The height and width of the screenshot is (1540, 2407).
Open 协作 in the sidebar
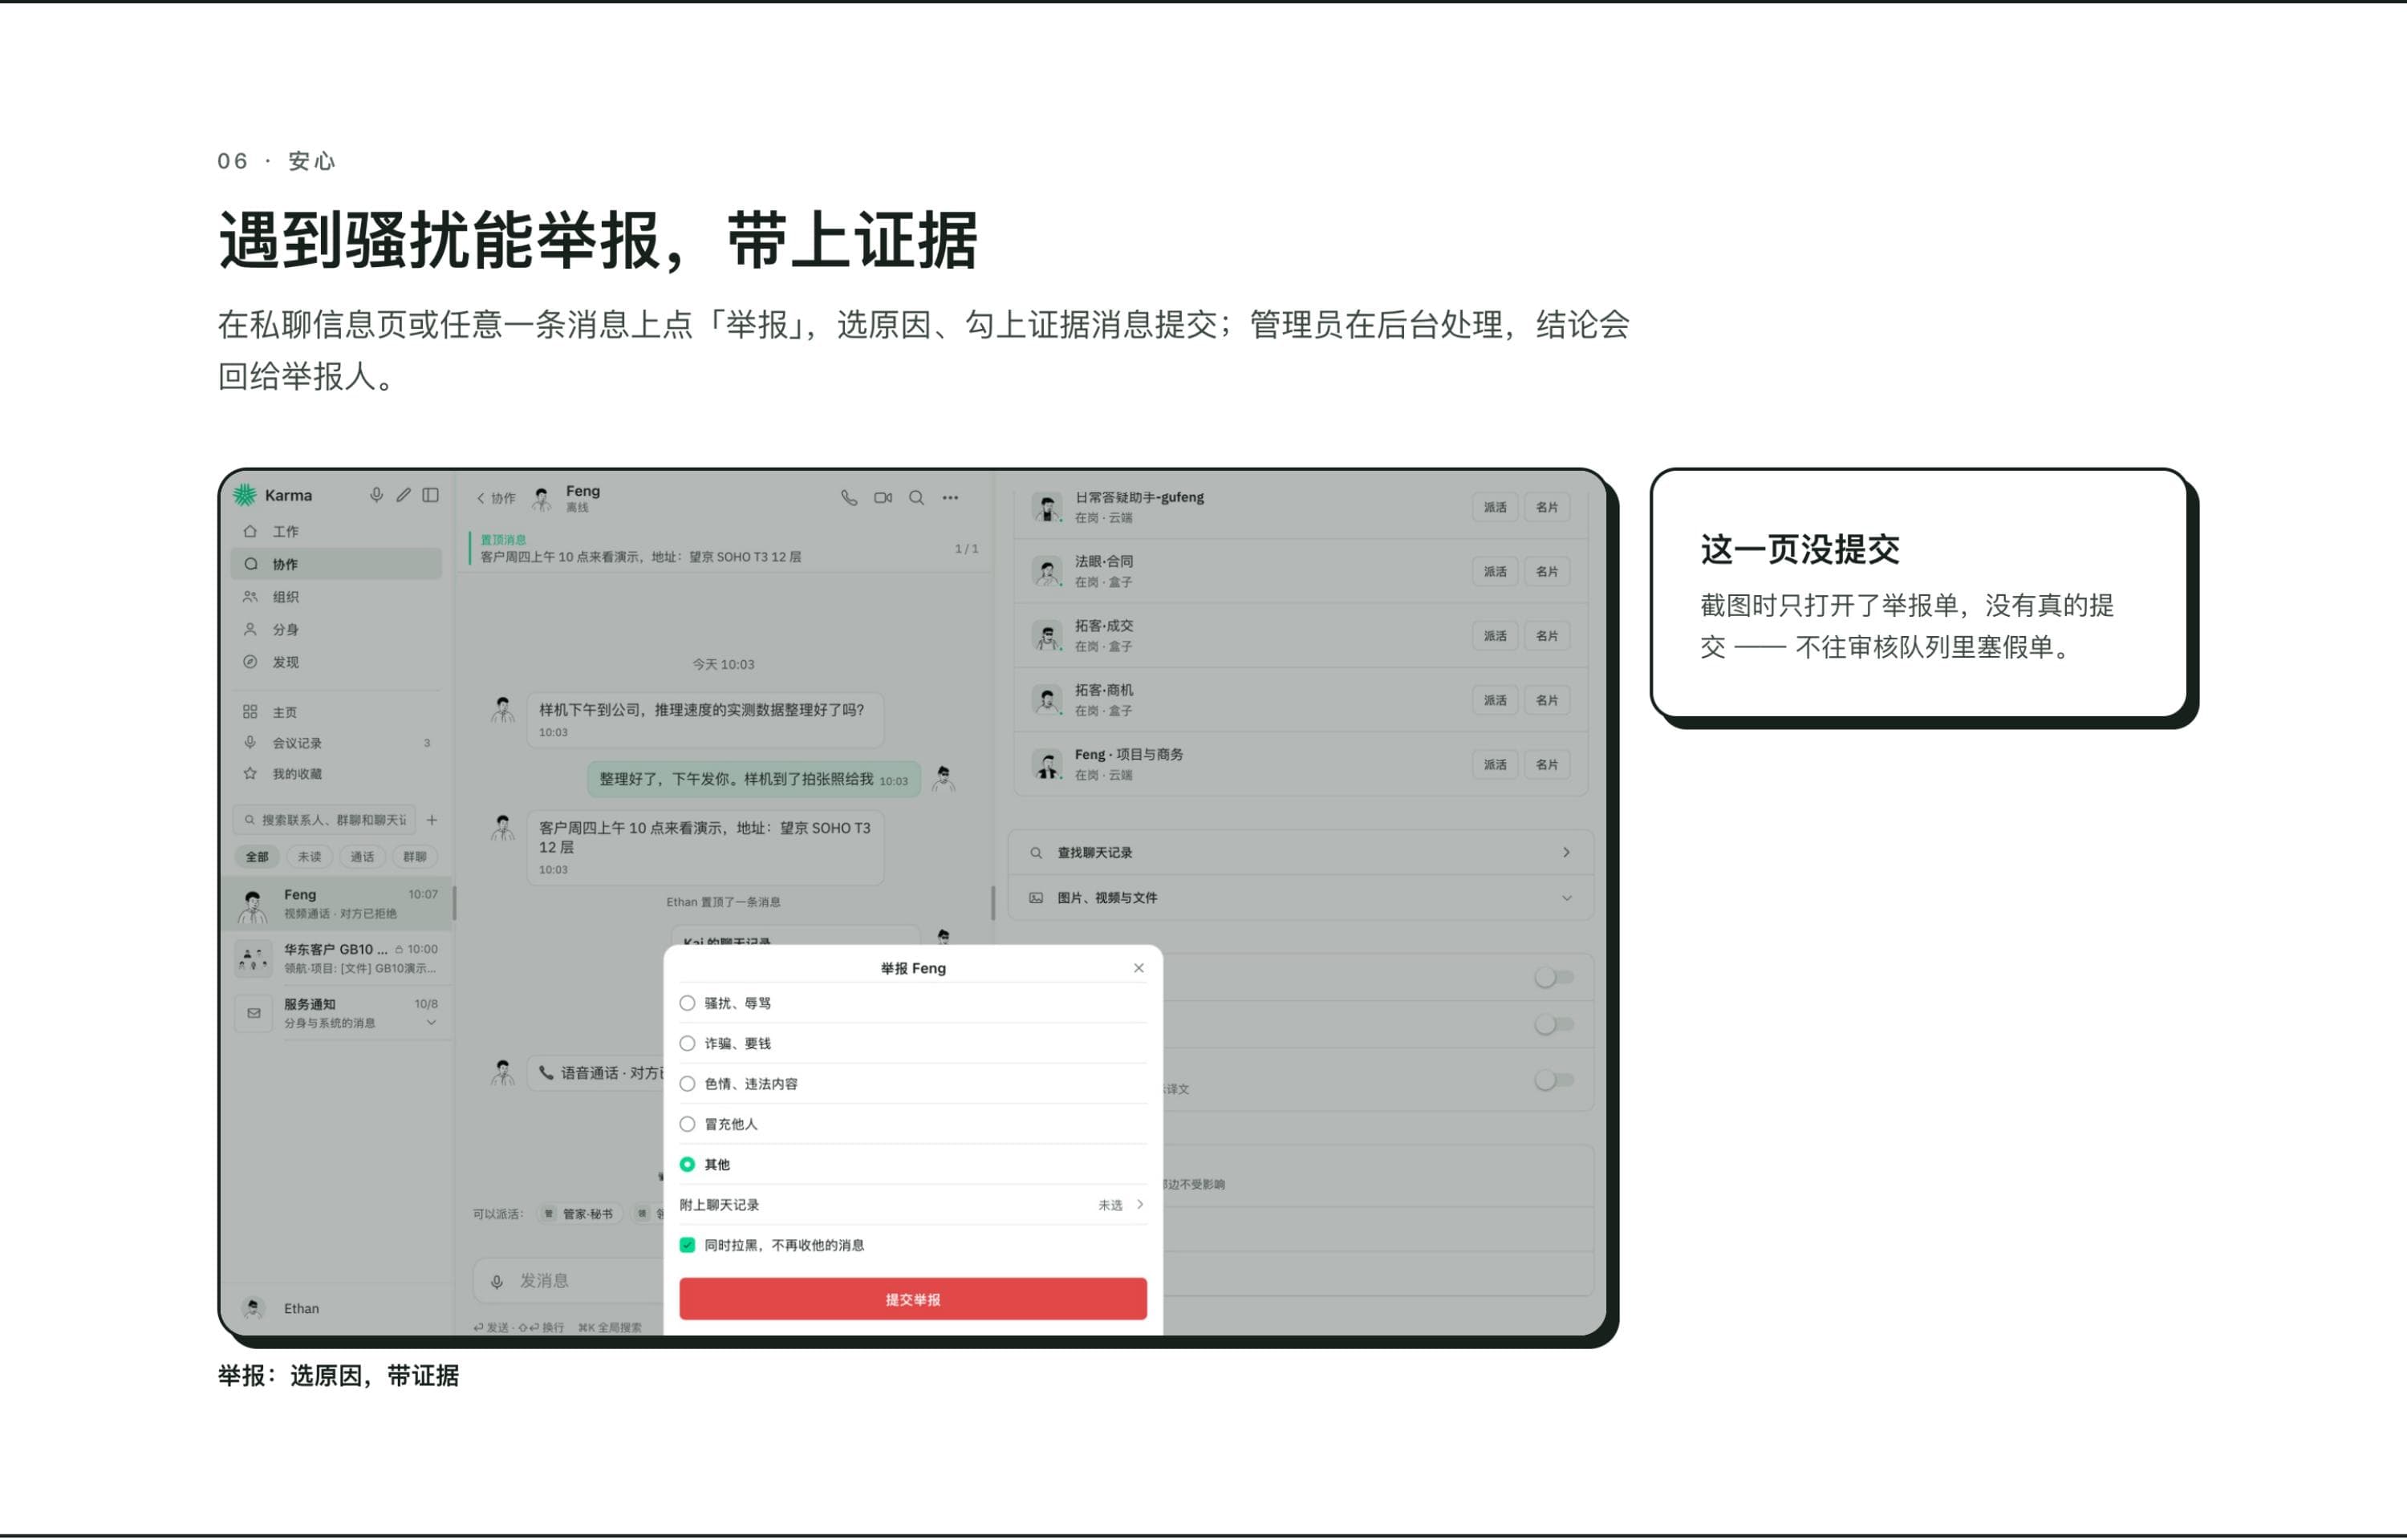(336, 564)
